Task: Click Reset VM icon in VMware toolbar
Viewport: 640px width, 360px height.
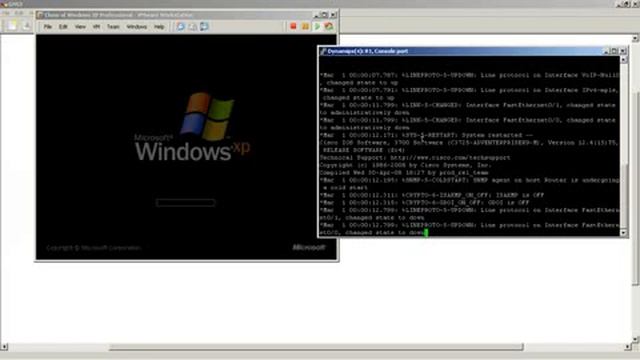Action: coord(329,27)
